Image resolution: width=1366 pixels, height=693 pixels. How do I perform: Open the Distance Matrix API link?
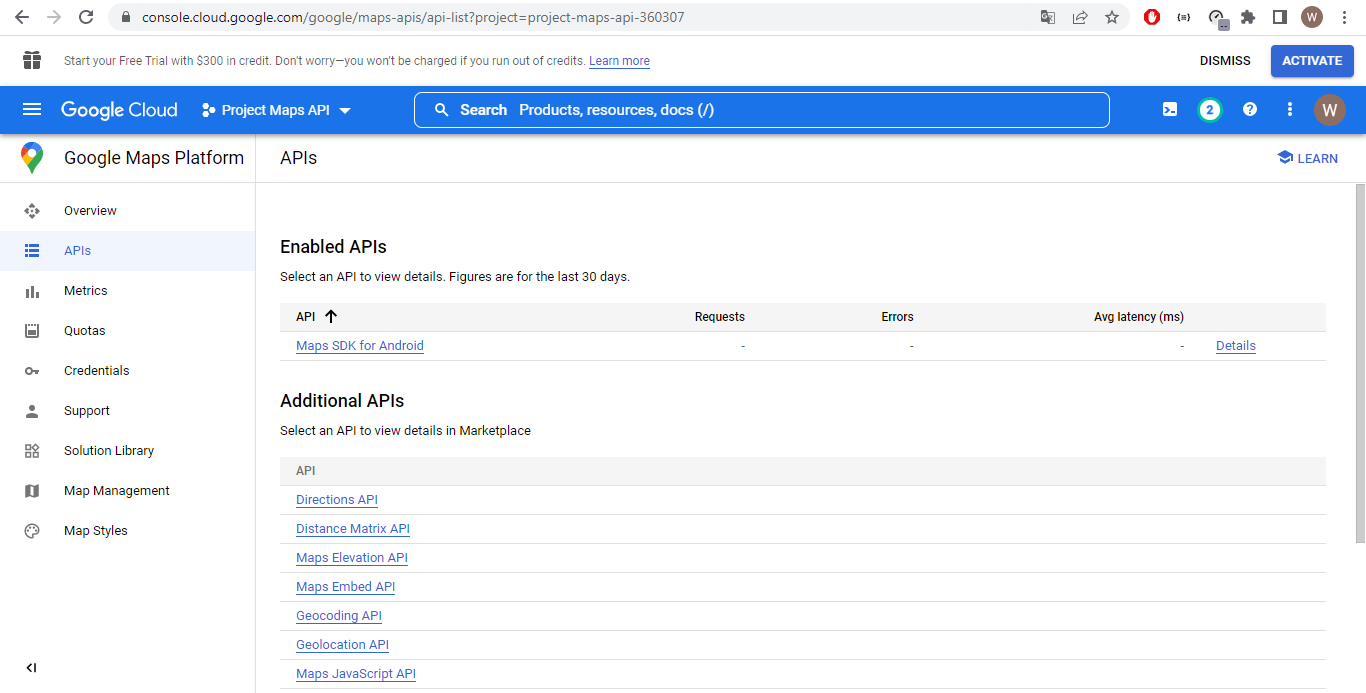[x=353, y=529]
